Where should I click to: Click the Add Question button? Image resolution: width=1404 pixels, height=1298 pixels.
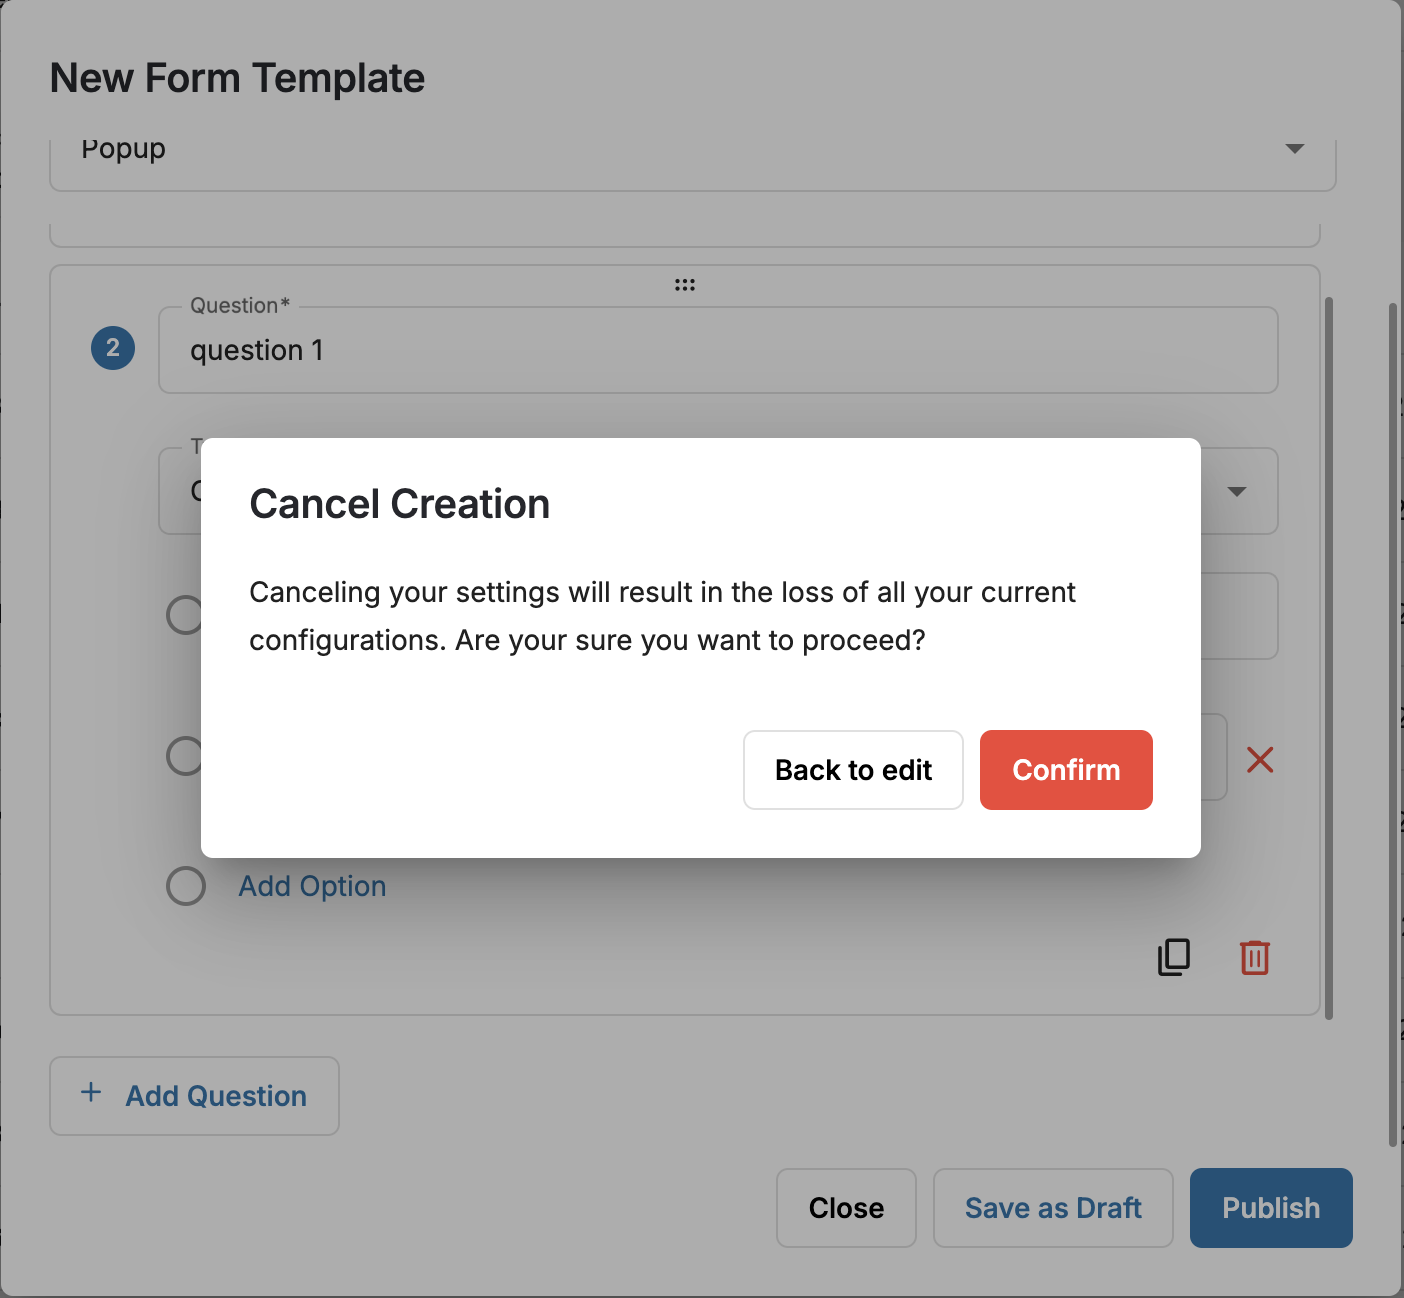[194, 1096]
